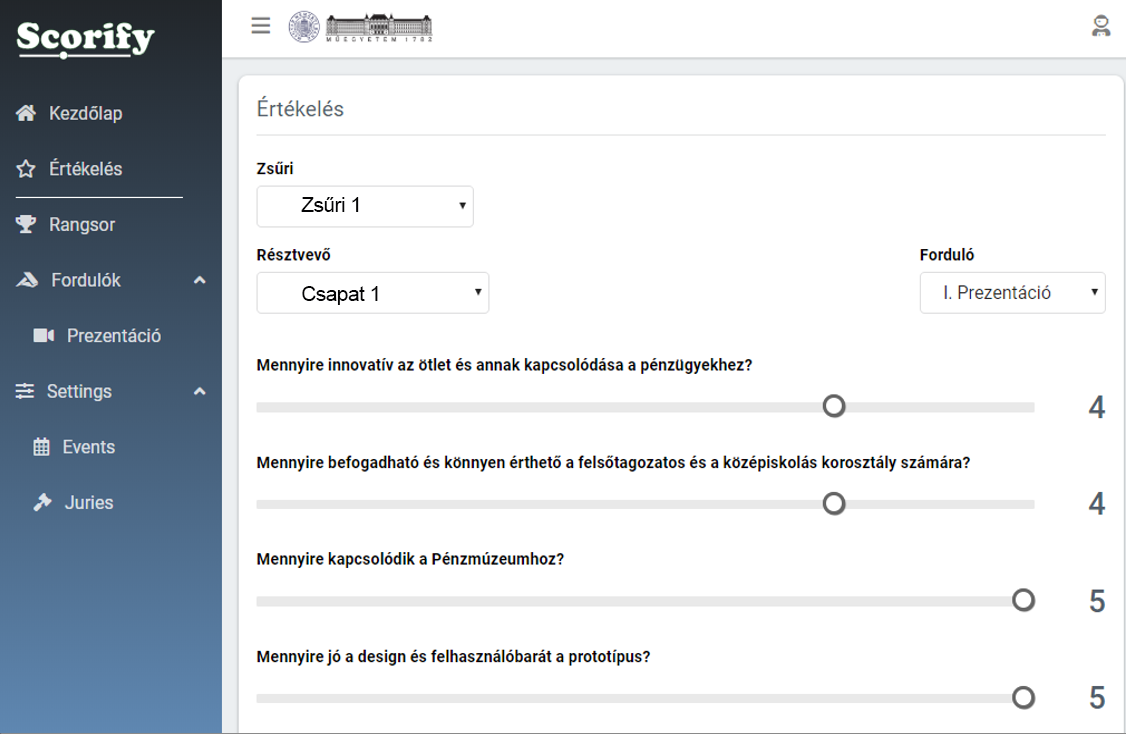Click the innovation question slider handle
Image resolution: width=1126 pixels, height=734 pixels.
(x=834, y=406)
